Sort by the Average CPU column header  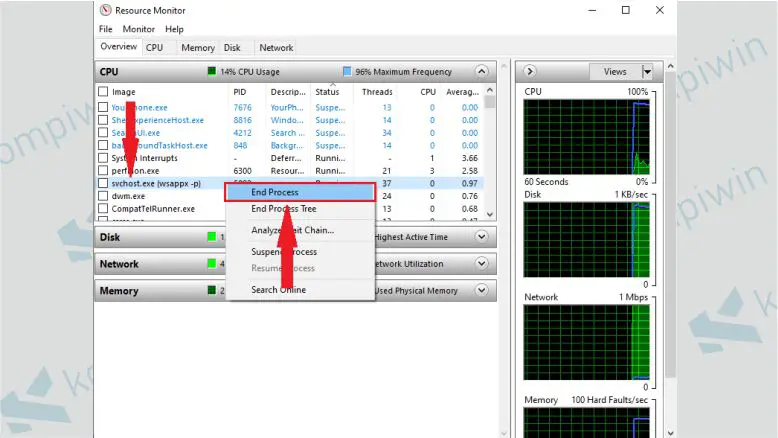pos(462,92)
